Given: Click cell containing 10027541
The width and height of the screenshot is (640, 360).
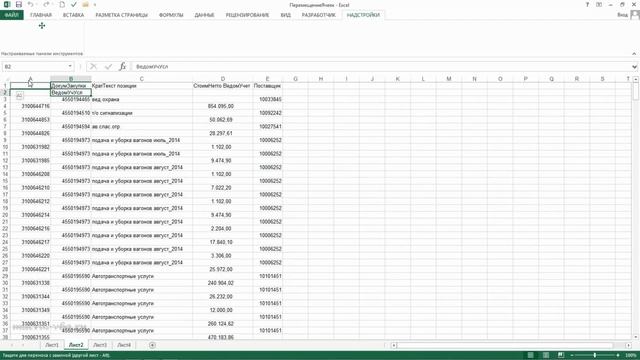Looking at the screenshot, I should coord(267,127).
